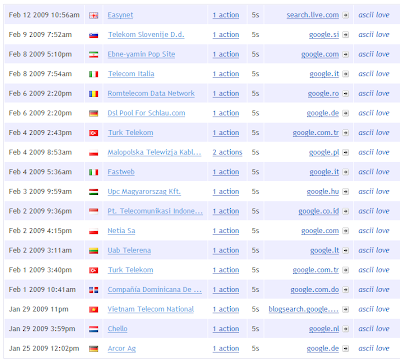Click the arrow icon next to google.co.id
The height and width of the screenshot is (362, 400).
(346, 211)
